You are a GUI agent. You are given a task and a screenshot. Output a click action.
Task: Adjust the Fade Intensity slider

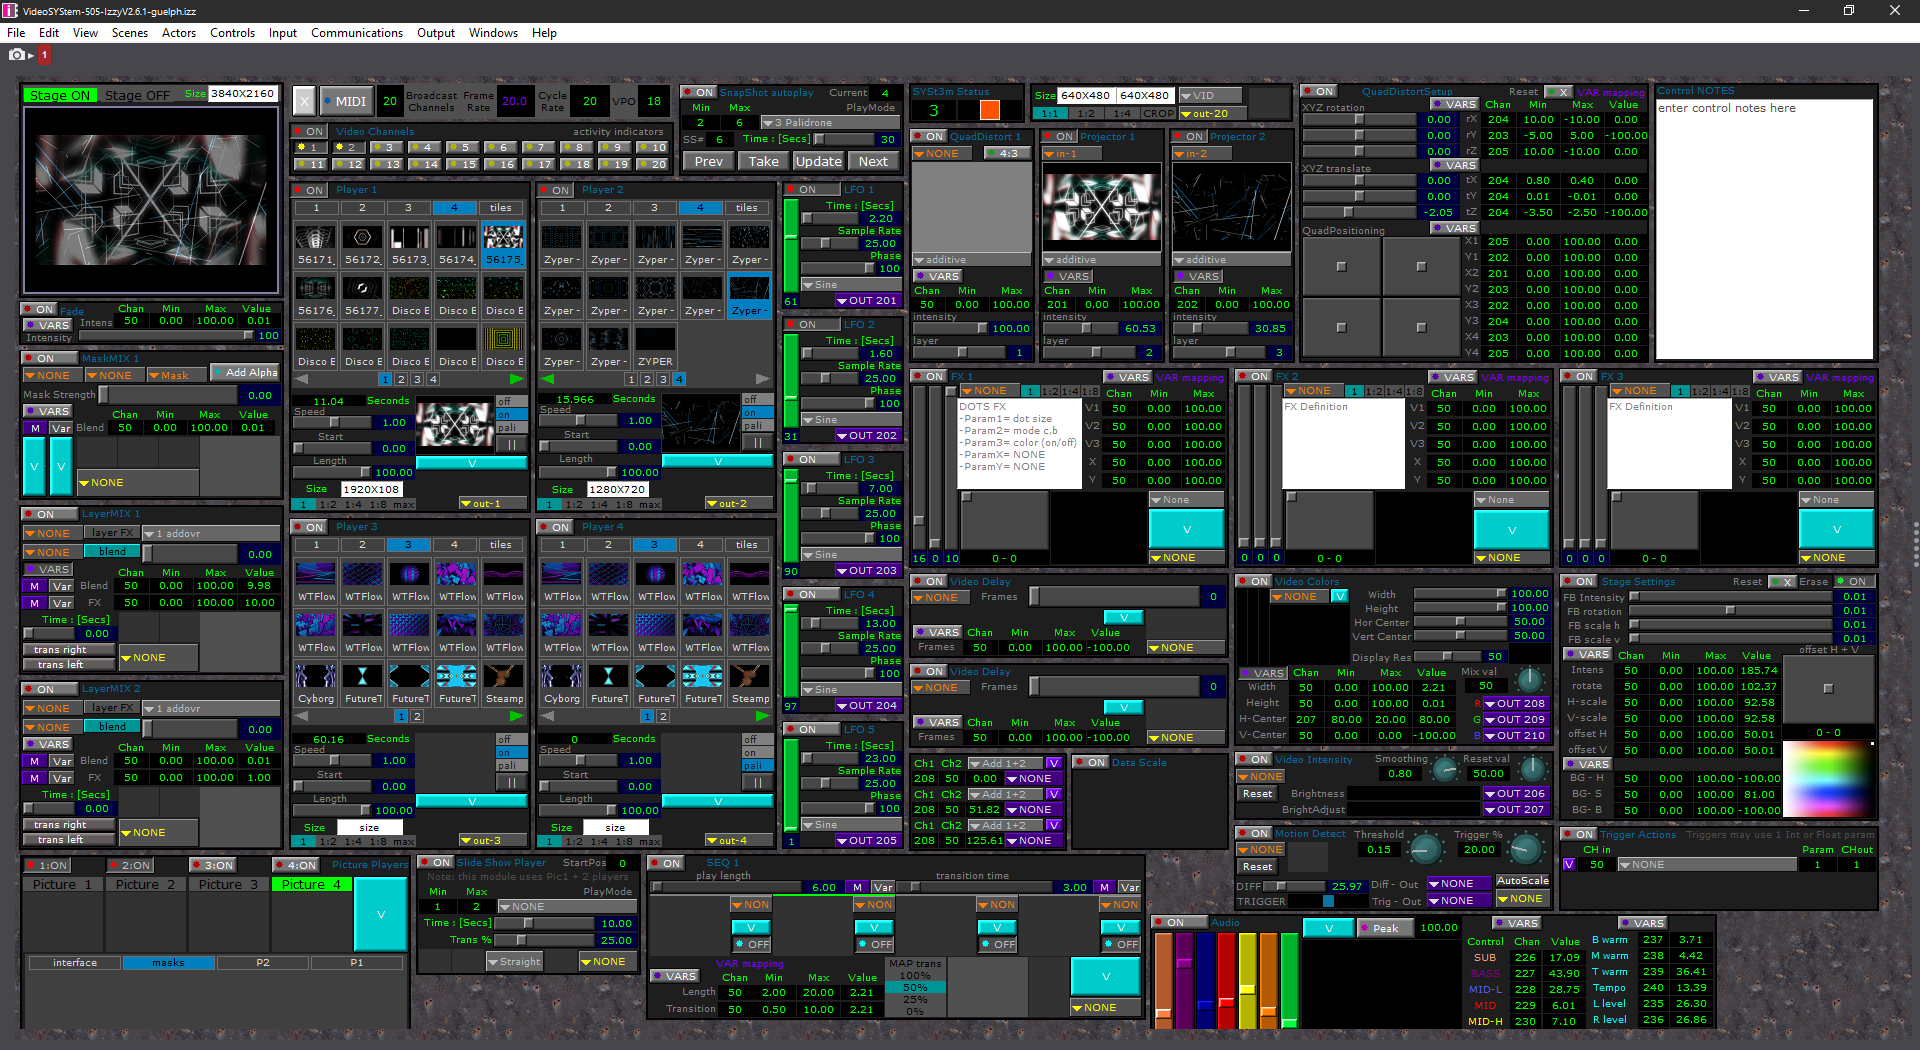point(167,335)
